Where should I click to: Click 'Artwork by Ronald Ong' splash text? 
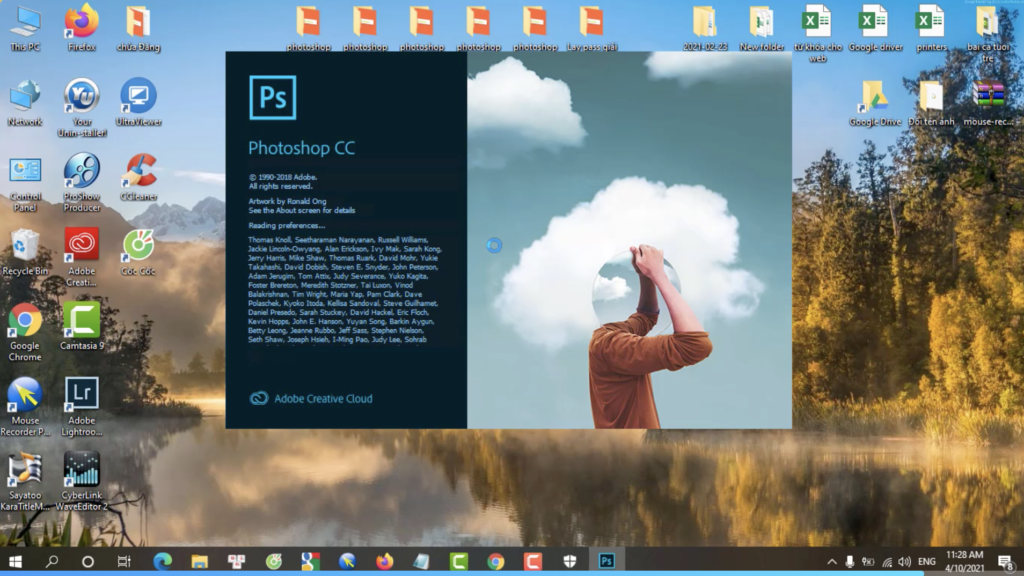tap(287, 201)
